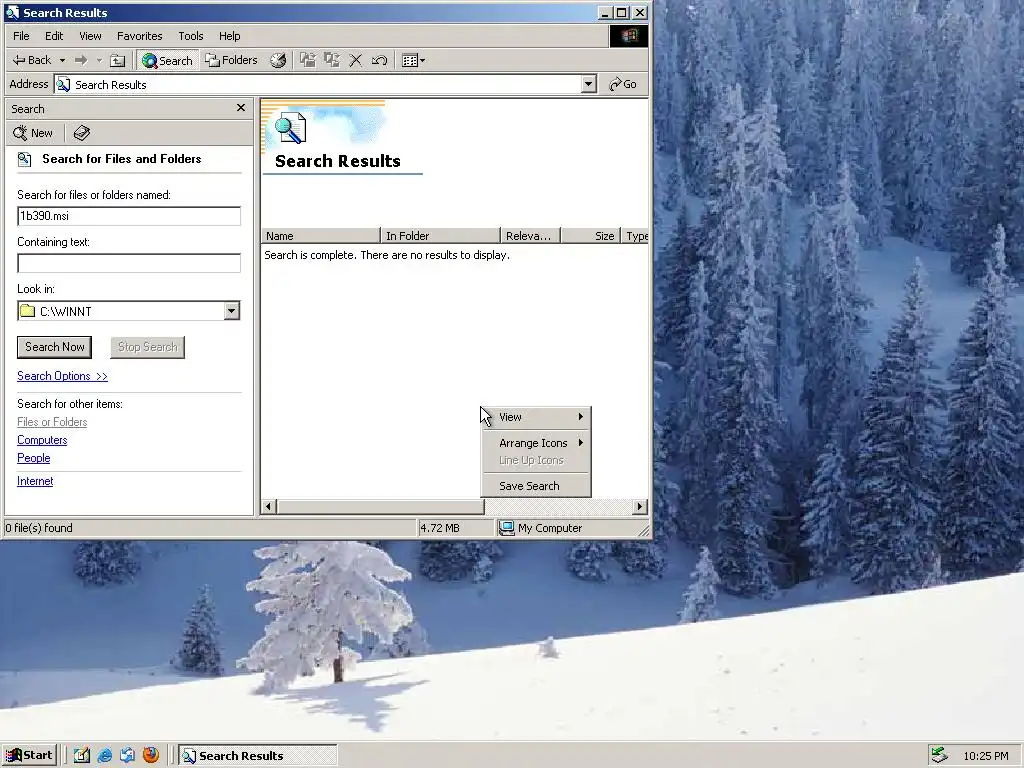Image resolution: width=1024 pixels, height=768 pixels.
Task: Open the Tools menu
Action: coord(191,36)
